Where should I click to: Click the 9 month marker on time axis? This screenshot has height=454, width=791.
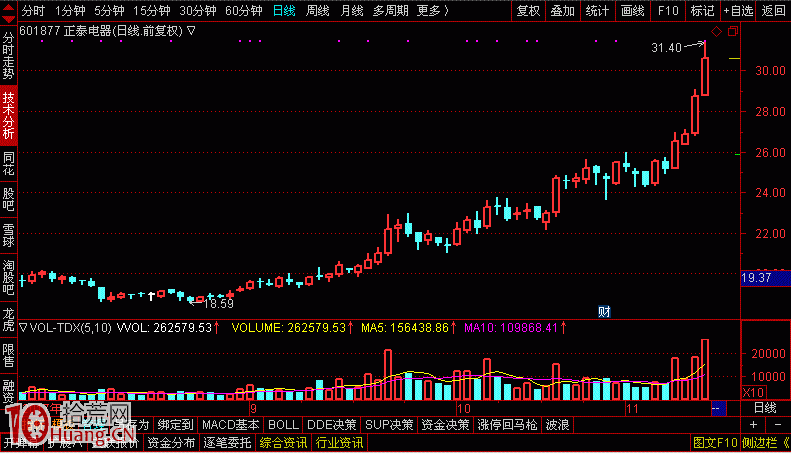[253, 409]
